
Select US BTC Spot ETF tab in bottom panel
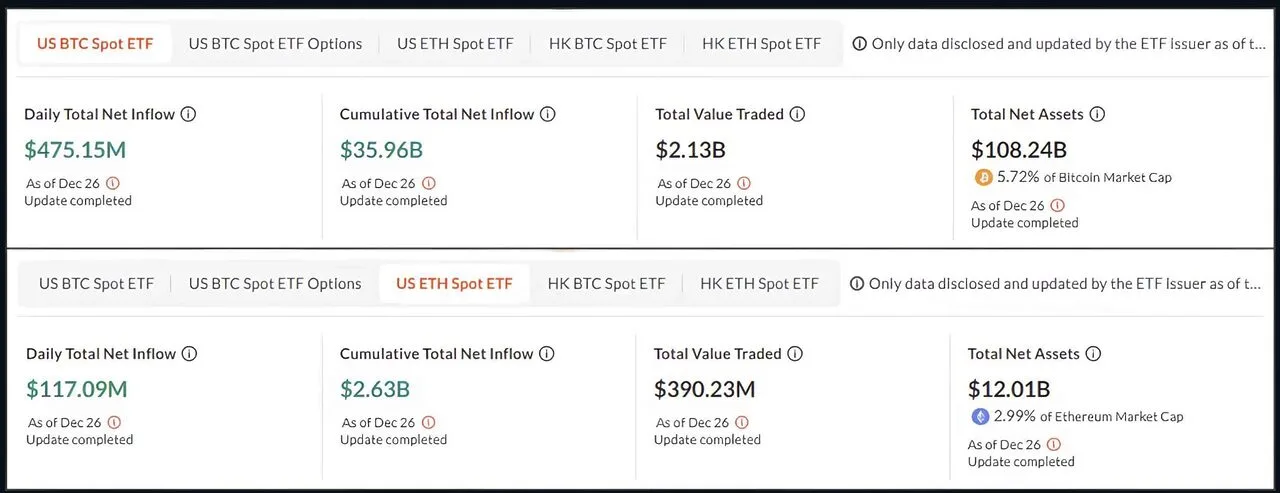click(96, 284)
